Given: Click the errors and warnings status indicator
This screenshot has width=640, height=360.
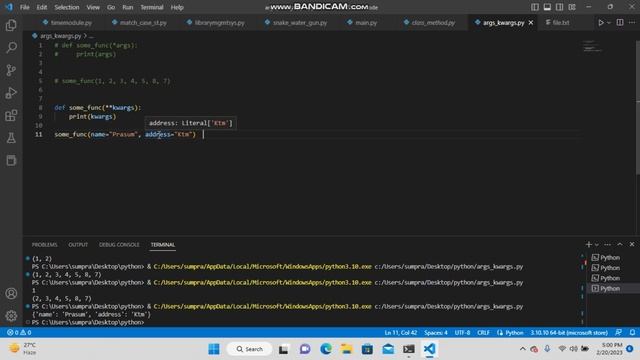Looking at the screenshot, I should click(x=19, y=332).
